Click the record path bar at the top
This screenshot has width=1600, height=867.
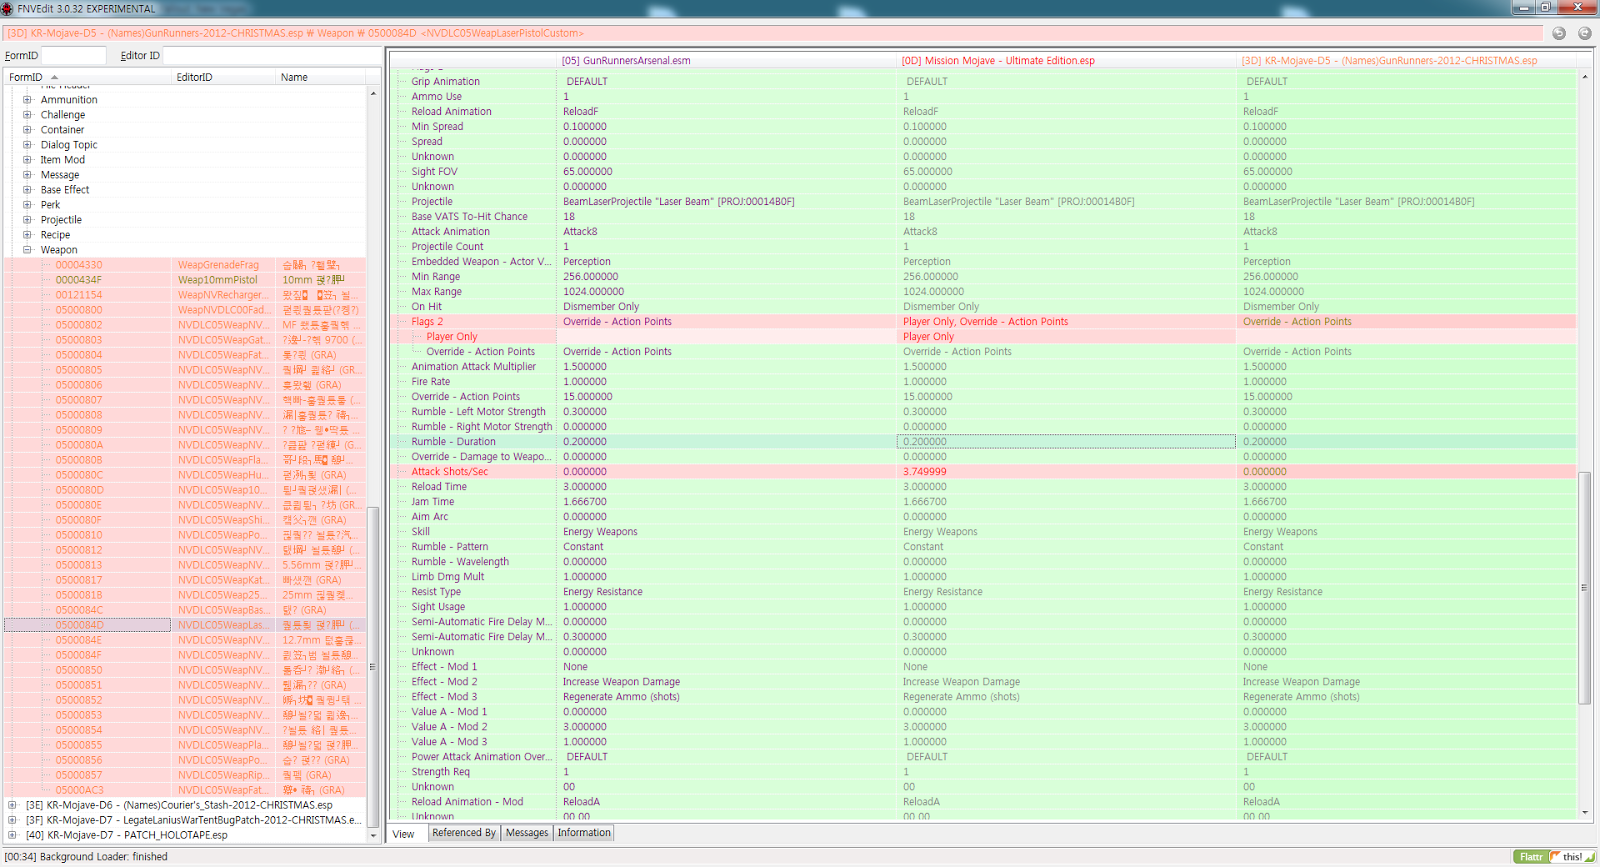point(773,33)
